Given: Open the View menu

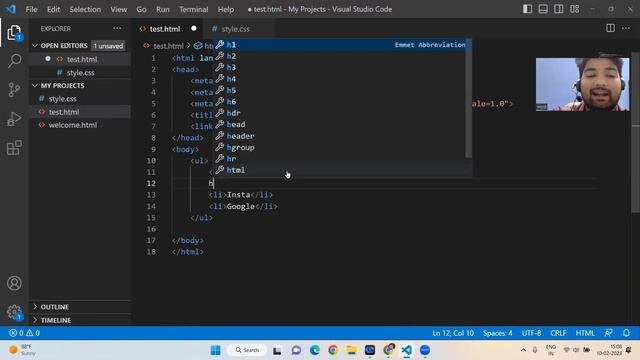Looking at the screenshot, I should point(118,9).
